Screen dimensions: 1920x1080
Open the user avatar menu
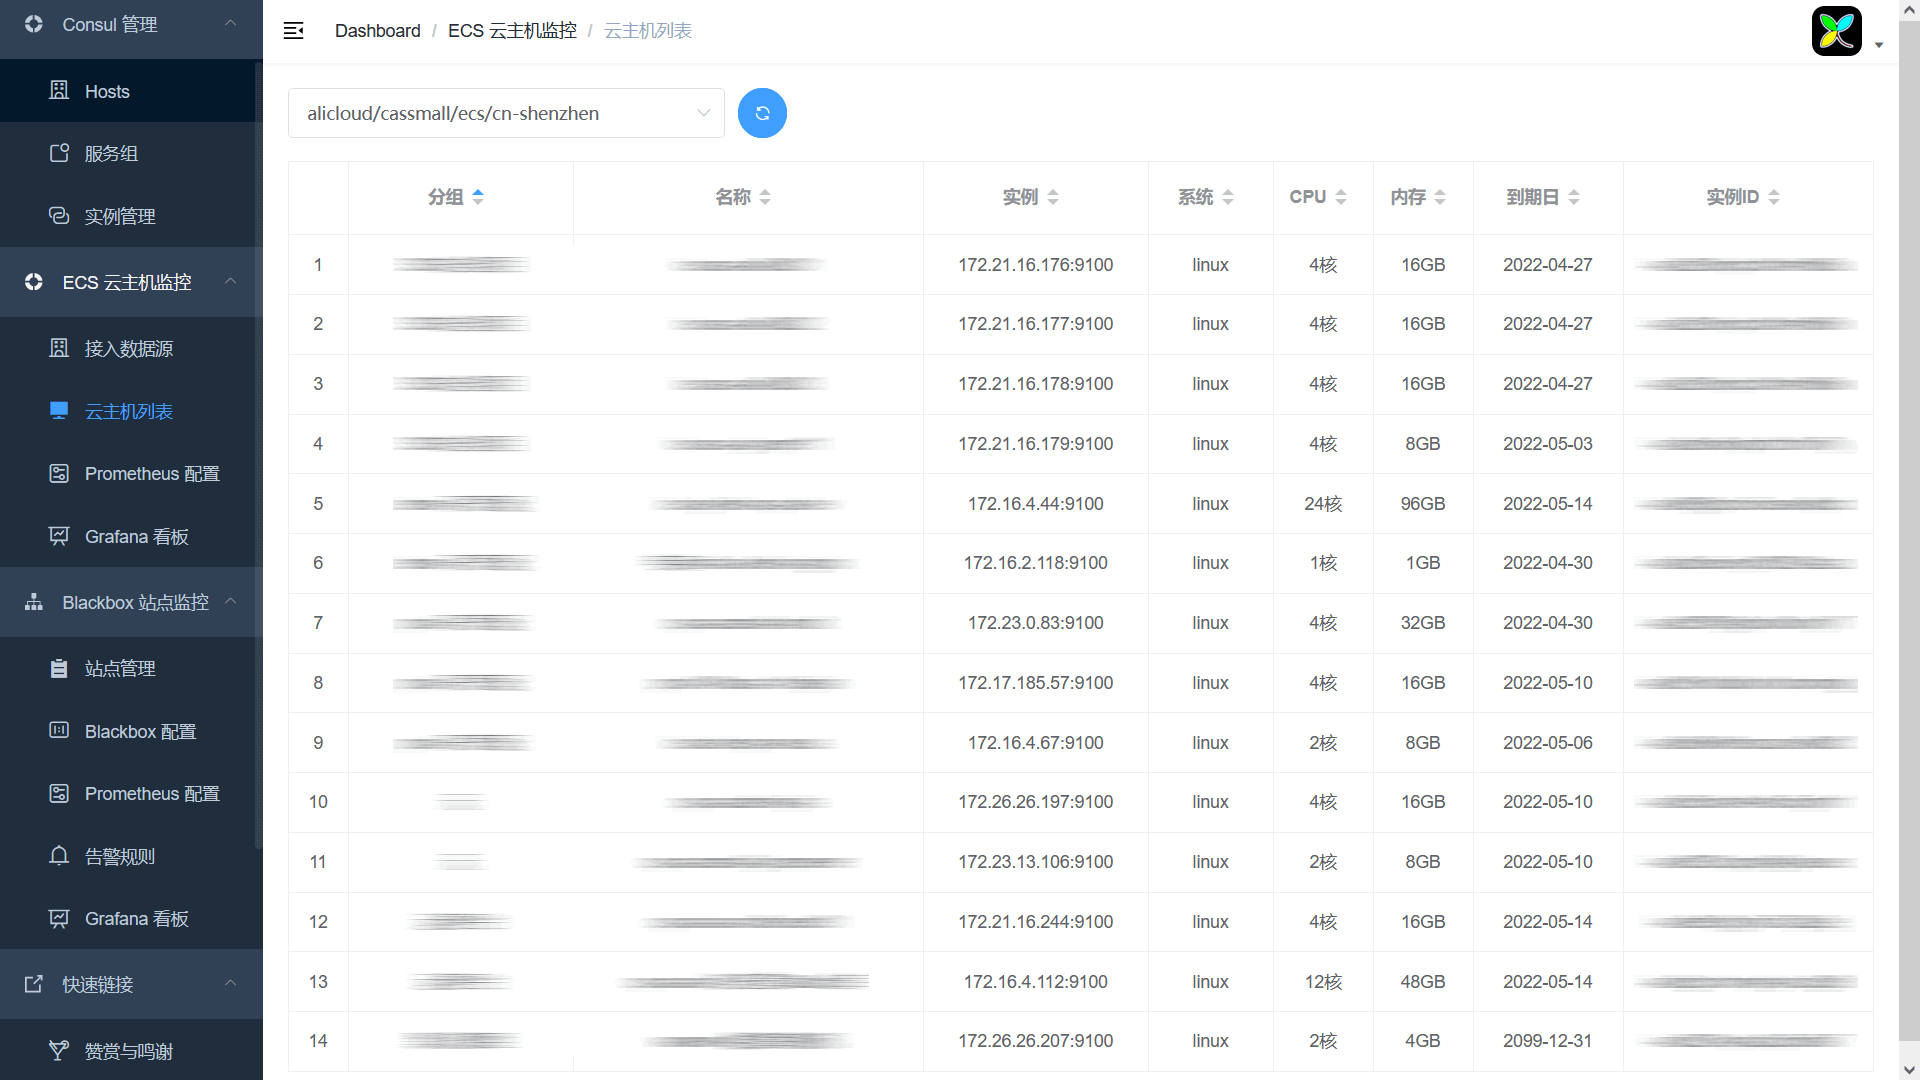point(1837,31)
